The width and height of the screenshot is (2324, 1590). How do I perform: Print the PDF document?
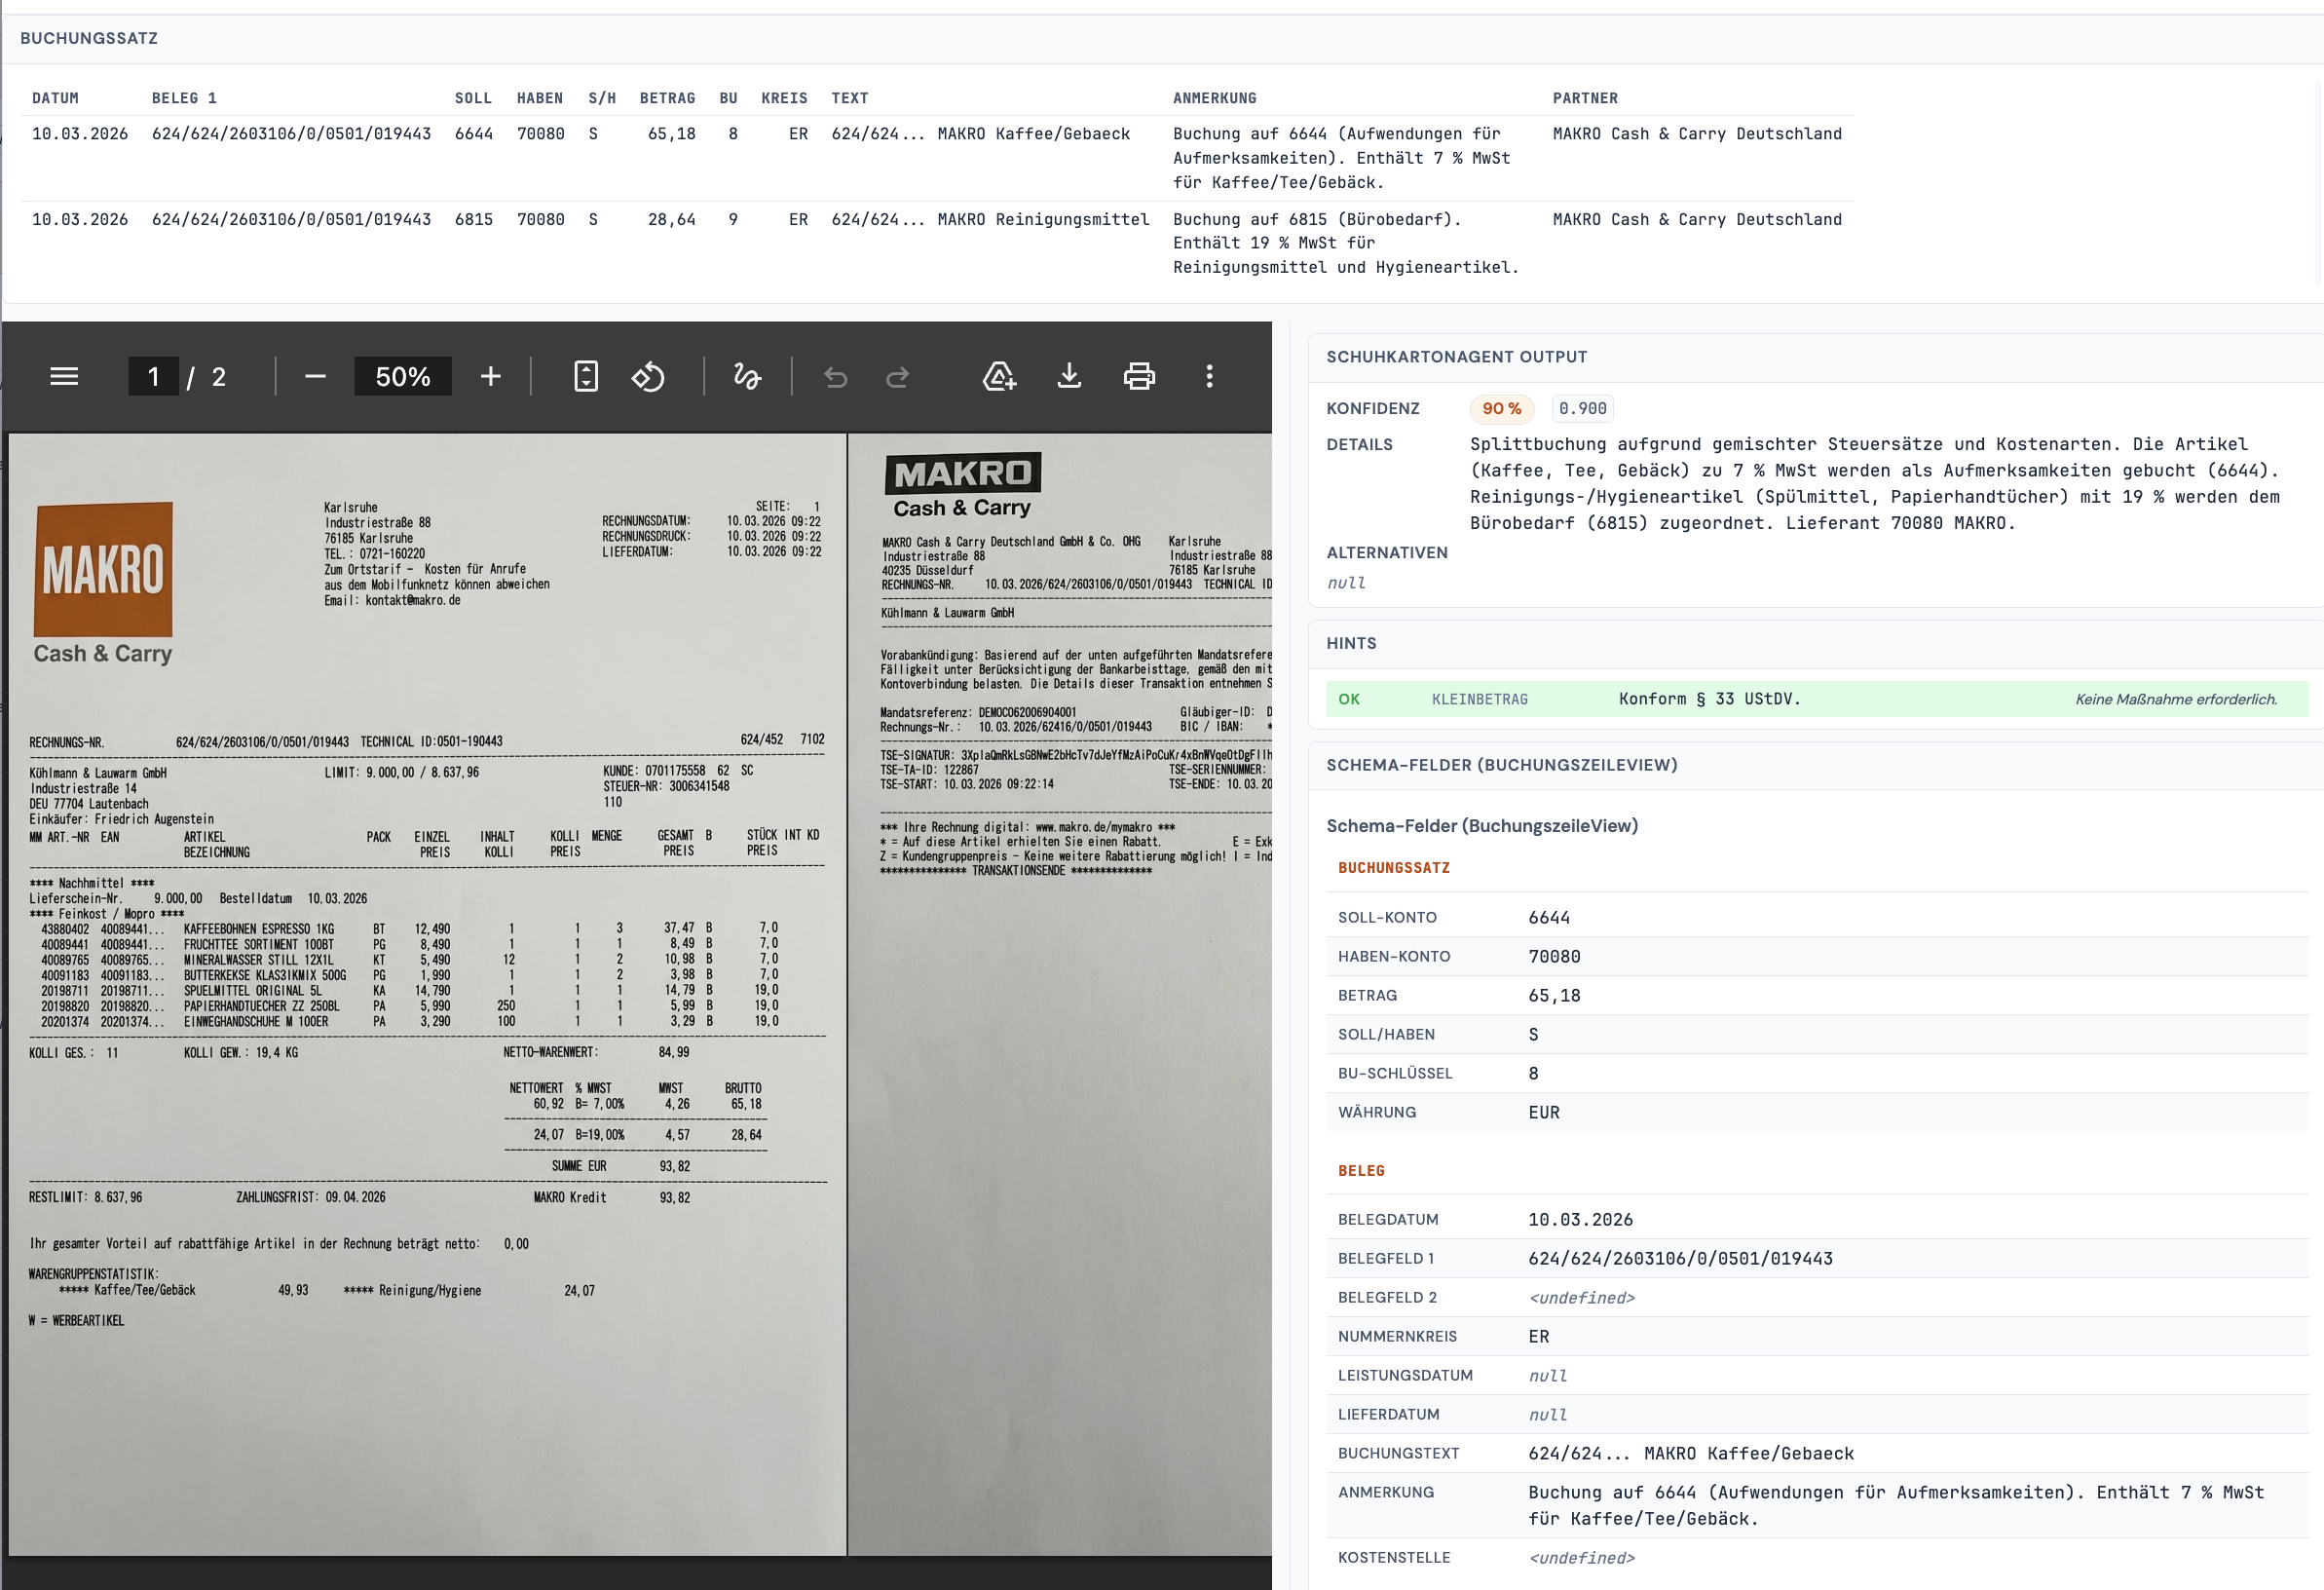1139,376
